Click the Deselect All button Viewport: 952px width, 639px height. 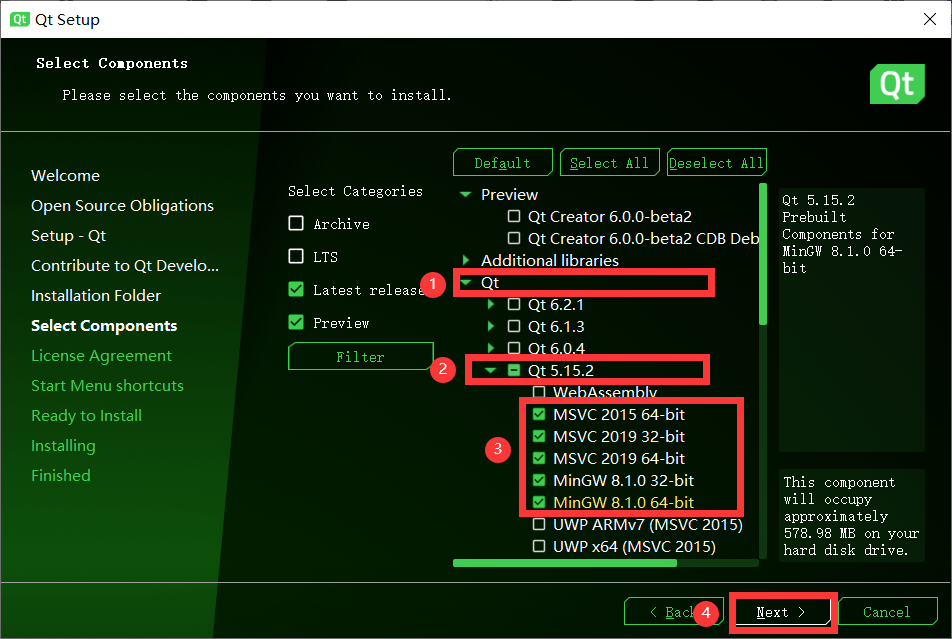716,163
